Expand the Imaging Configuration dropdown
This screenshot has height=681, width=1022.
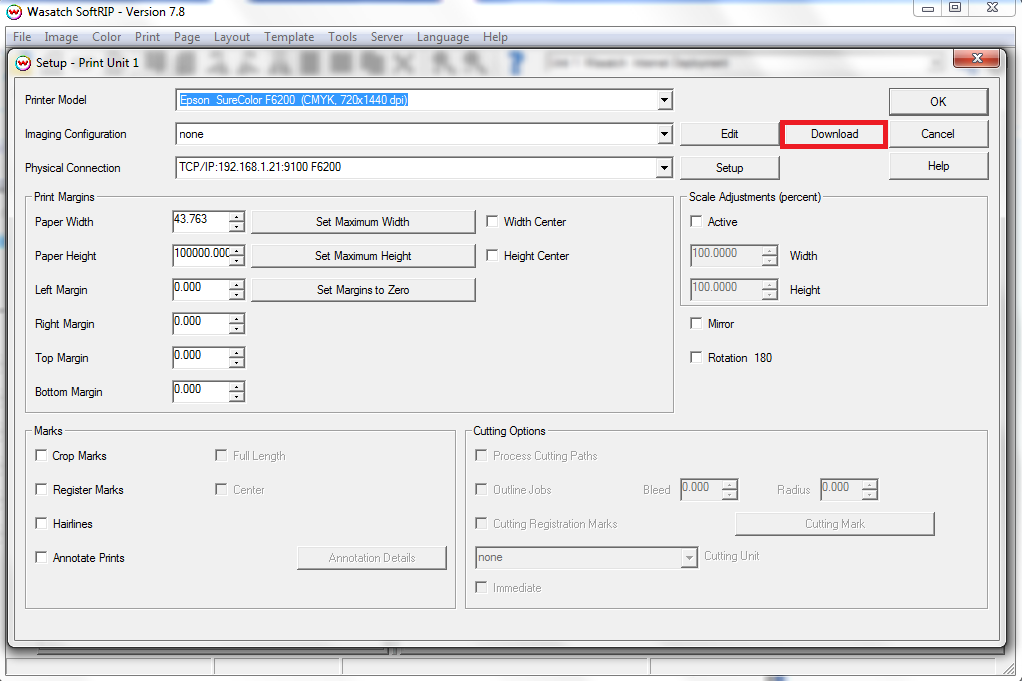pos(664,134)
